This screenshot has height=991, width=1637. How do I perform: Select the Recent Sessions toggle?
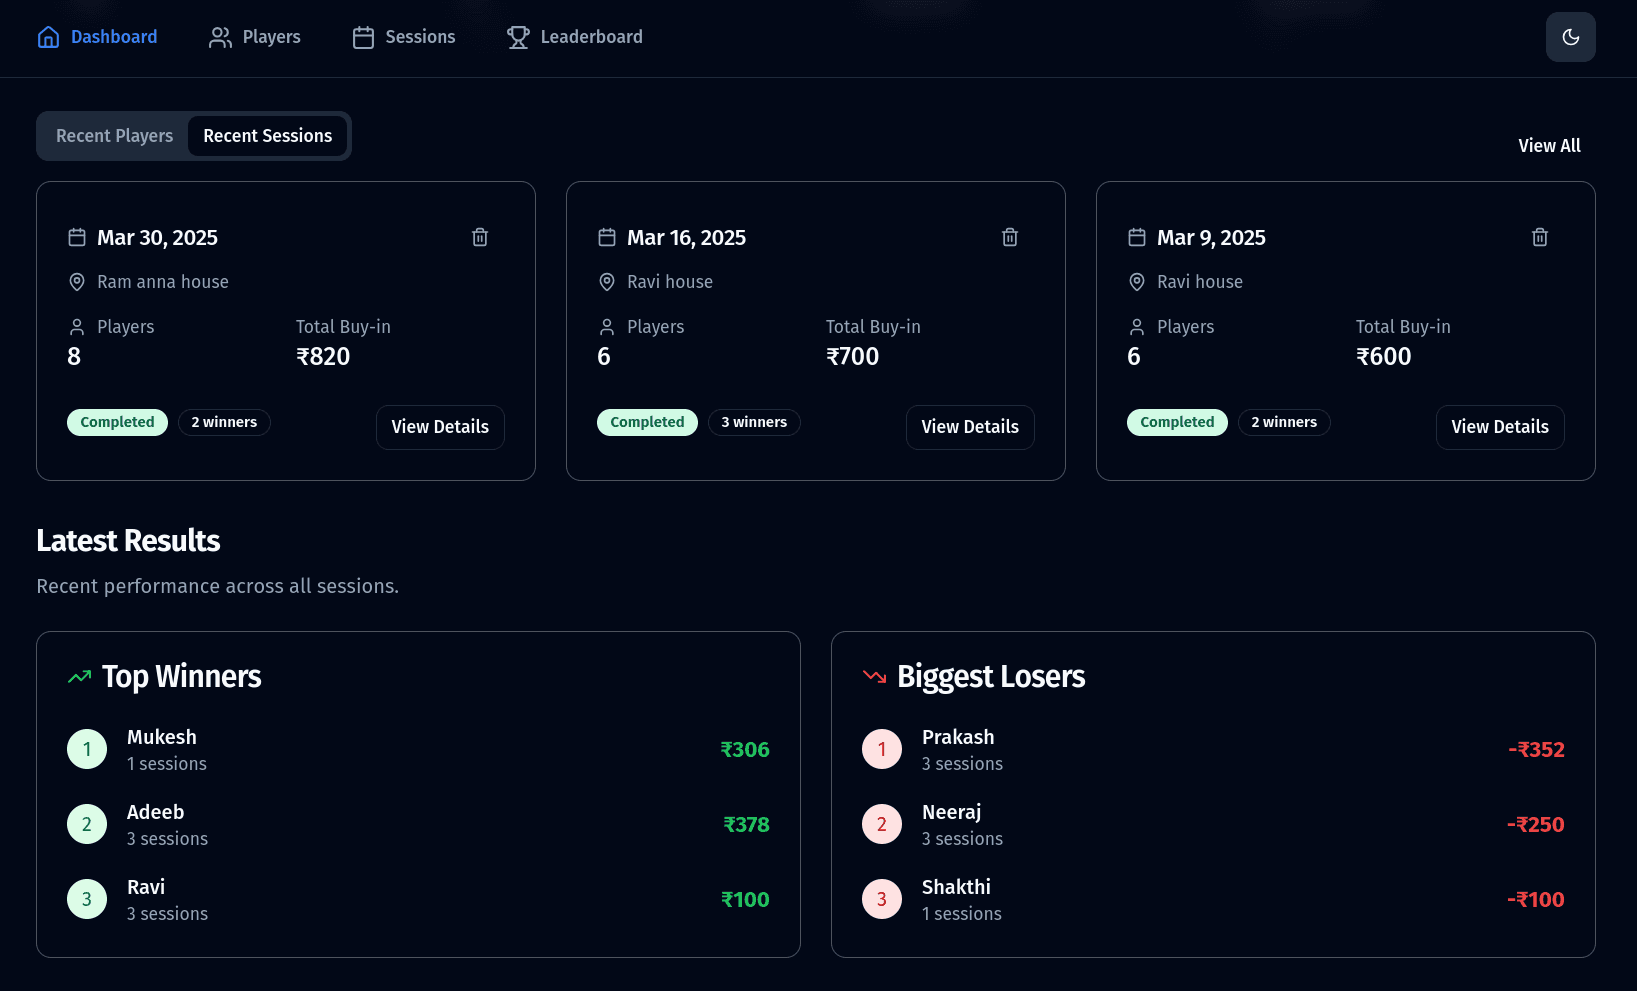pos(267,135)
